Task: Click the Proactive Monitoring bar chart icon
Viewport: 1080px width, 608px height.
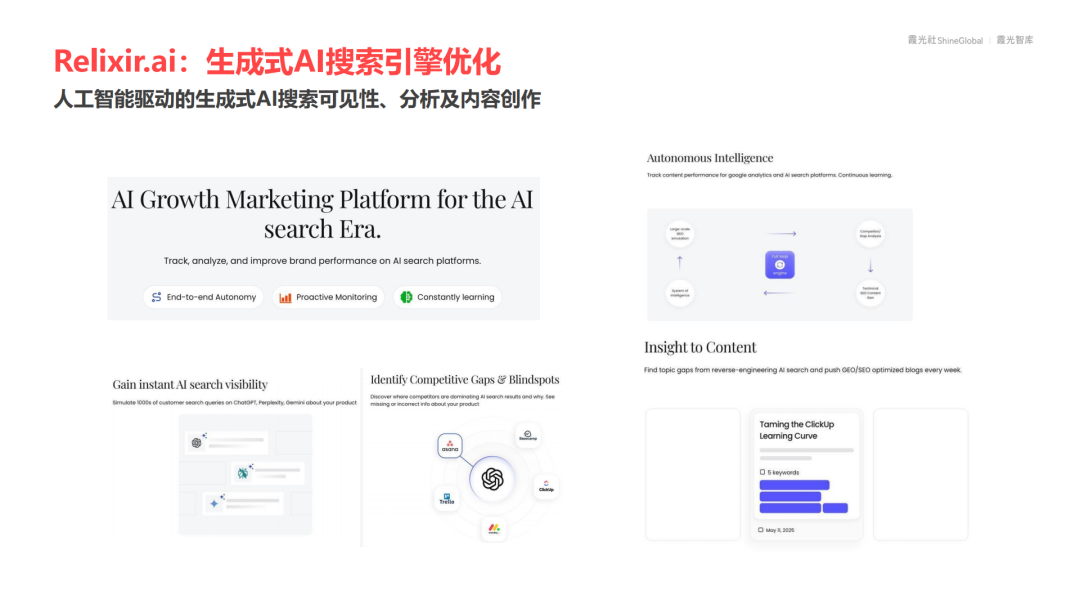Action: 285,297
